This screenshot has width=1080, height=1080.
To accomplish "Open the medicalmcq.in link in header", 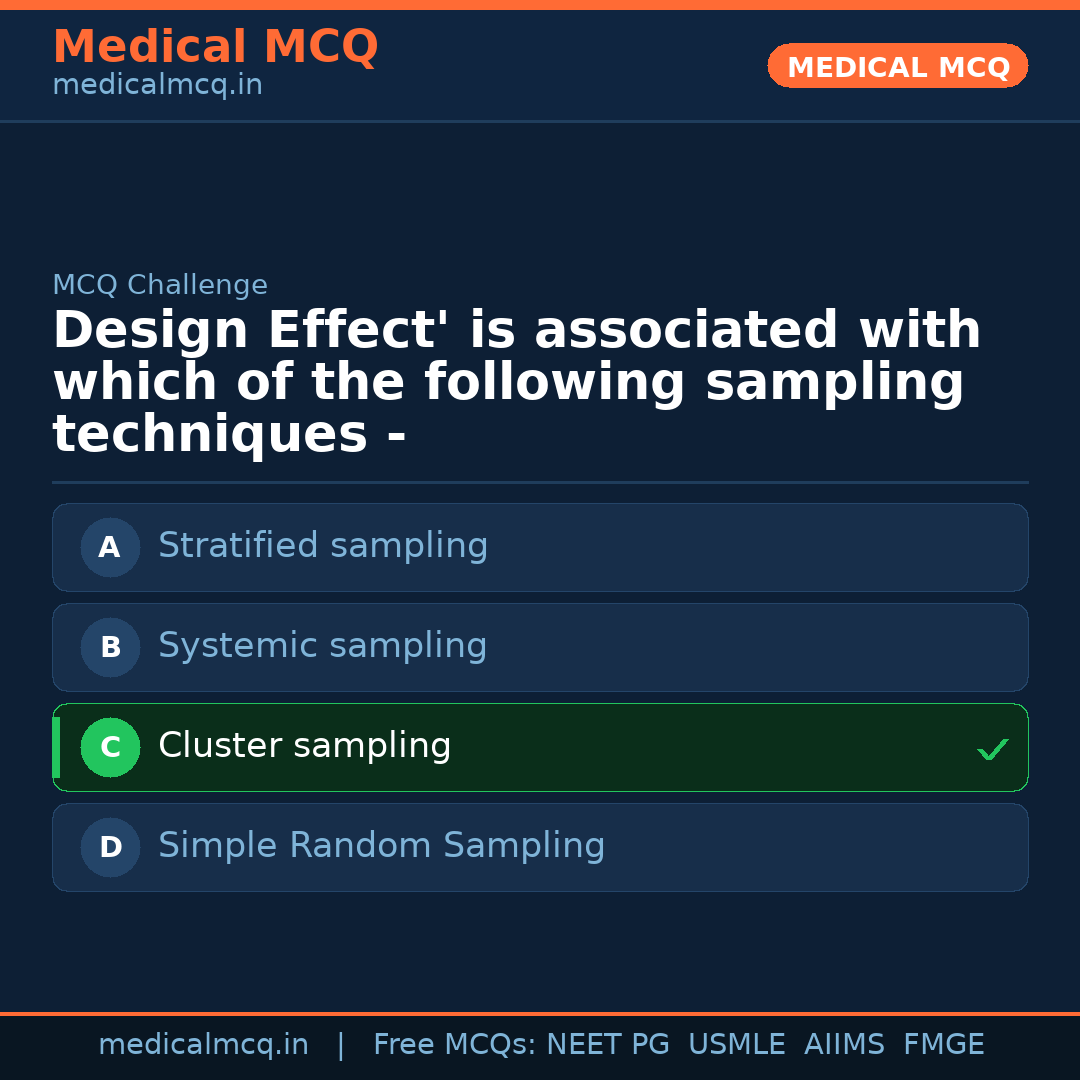I will pyautogui.click(x=156, y=84).
